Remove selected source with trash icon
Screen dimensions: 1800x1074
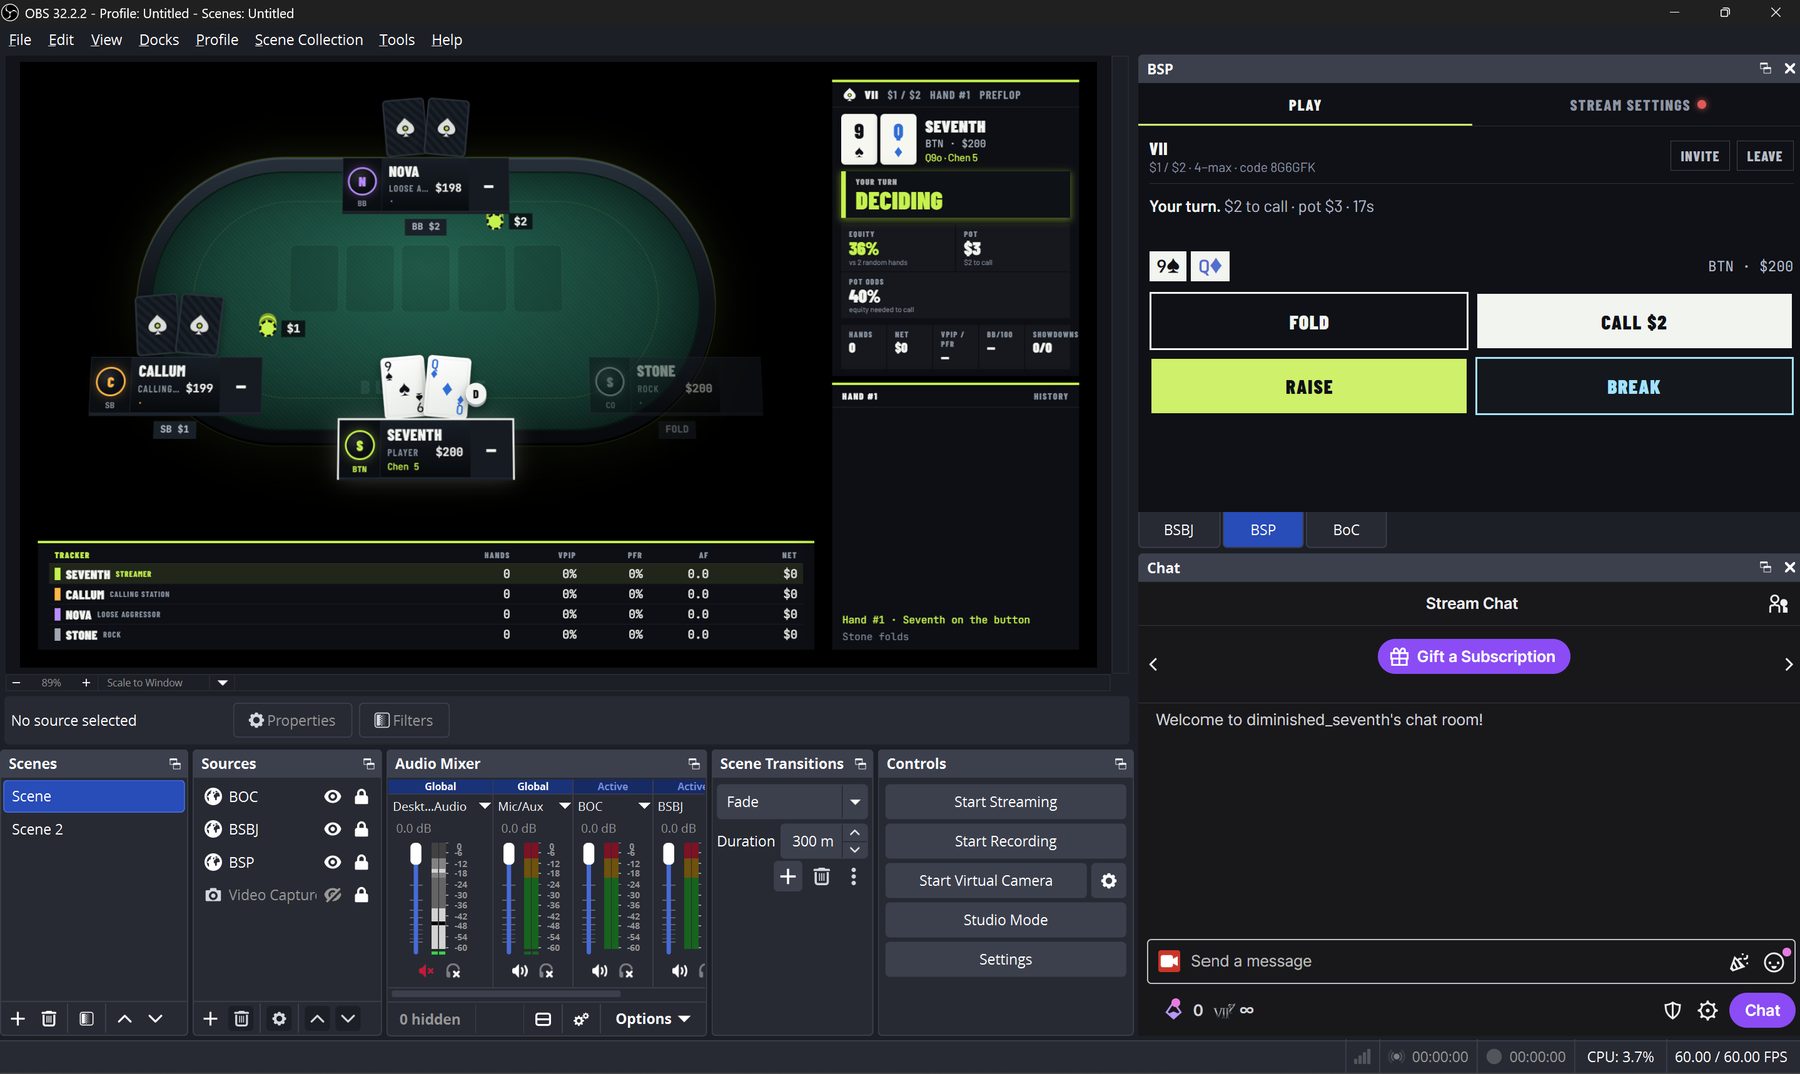[x=241, y=1018]
